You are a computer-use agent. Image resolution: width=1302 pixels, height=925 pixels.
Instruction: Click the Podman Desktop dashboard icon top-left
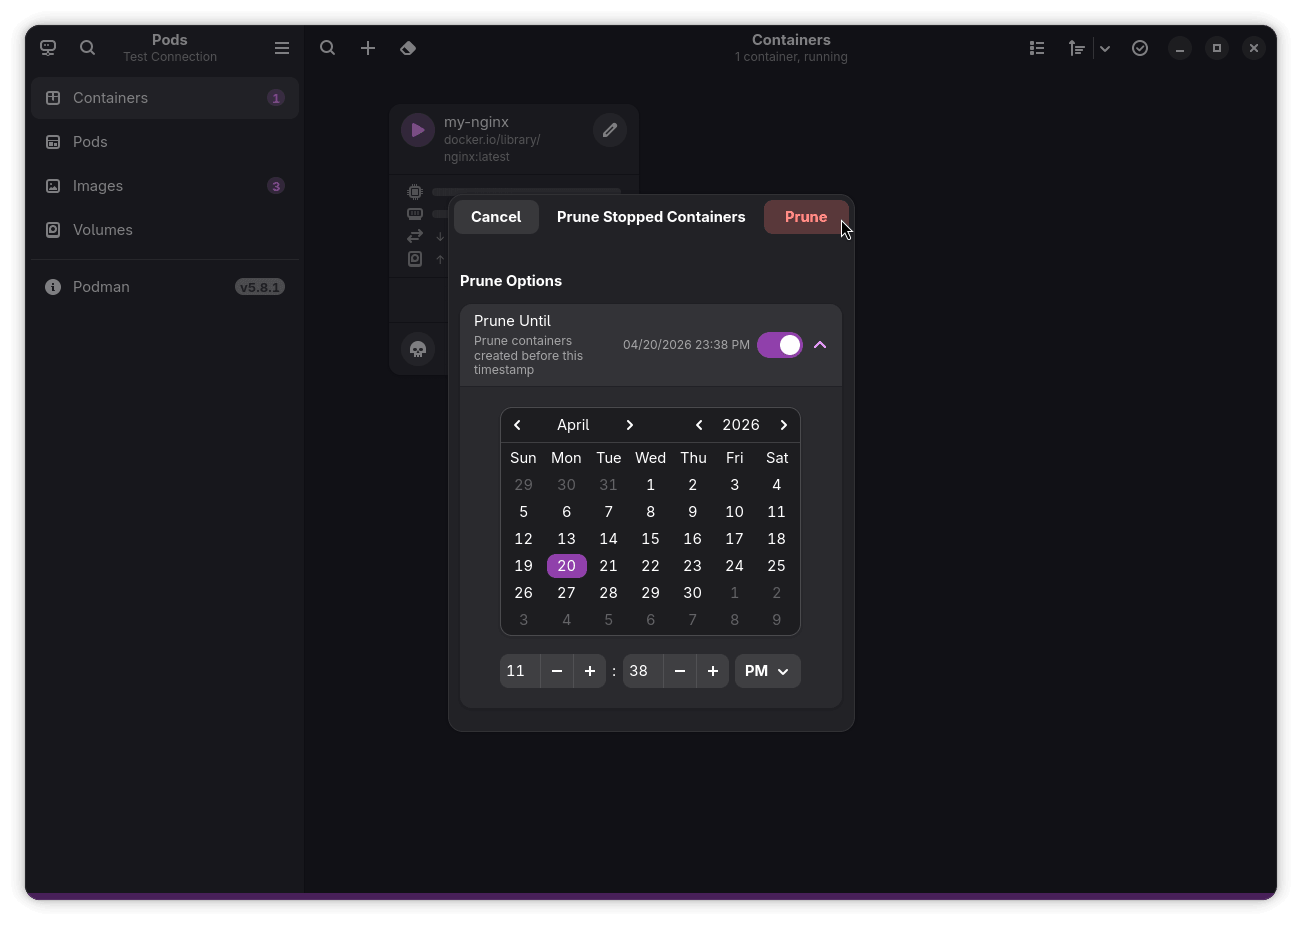(x=47, y=47)
